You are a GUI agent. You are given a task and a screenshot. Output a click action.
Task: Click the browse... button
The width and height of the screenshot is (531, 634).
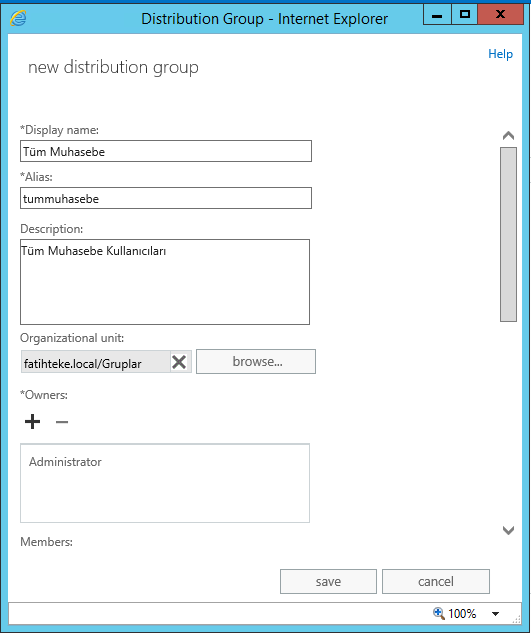pyautogui.click(x=256, y=361)
